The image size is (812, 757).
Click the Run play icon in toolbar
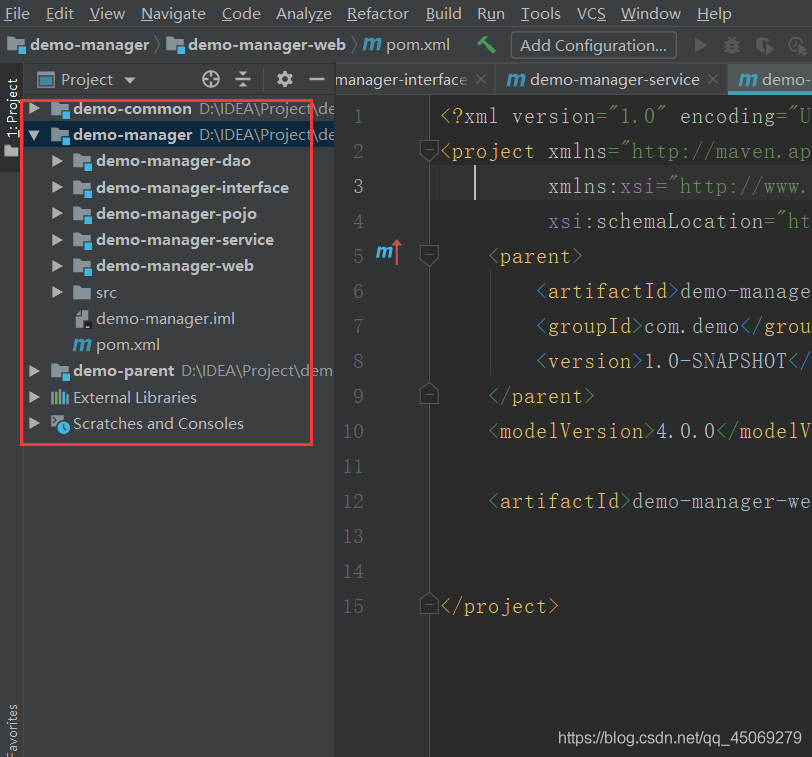click(700, 46)
